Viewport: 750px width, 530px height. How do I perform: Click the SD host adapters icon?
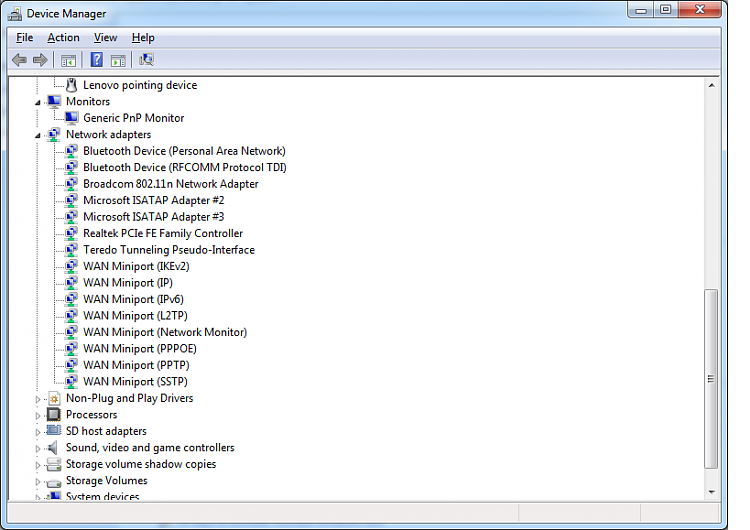[x=54, y=431]
